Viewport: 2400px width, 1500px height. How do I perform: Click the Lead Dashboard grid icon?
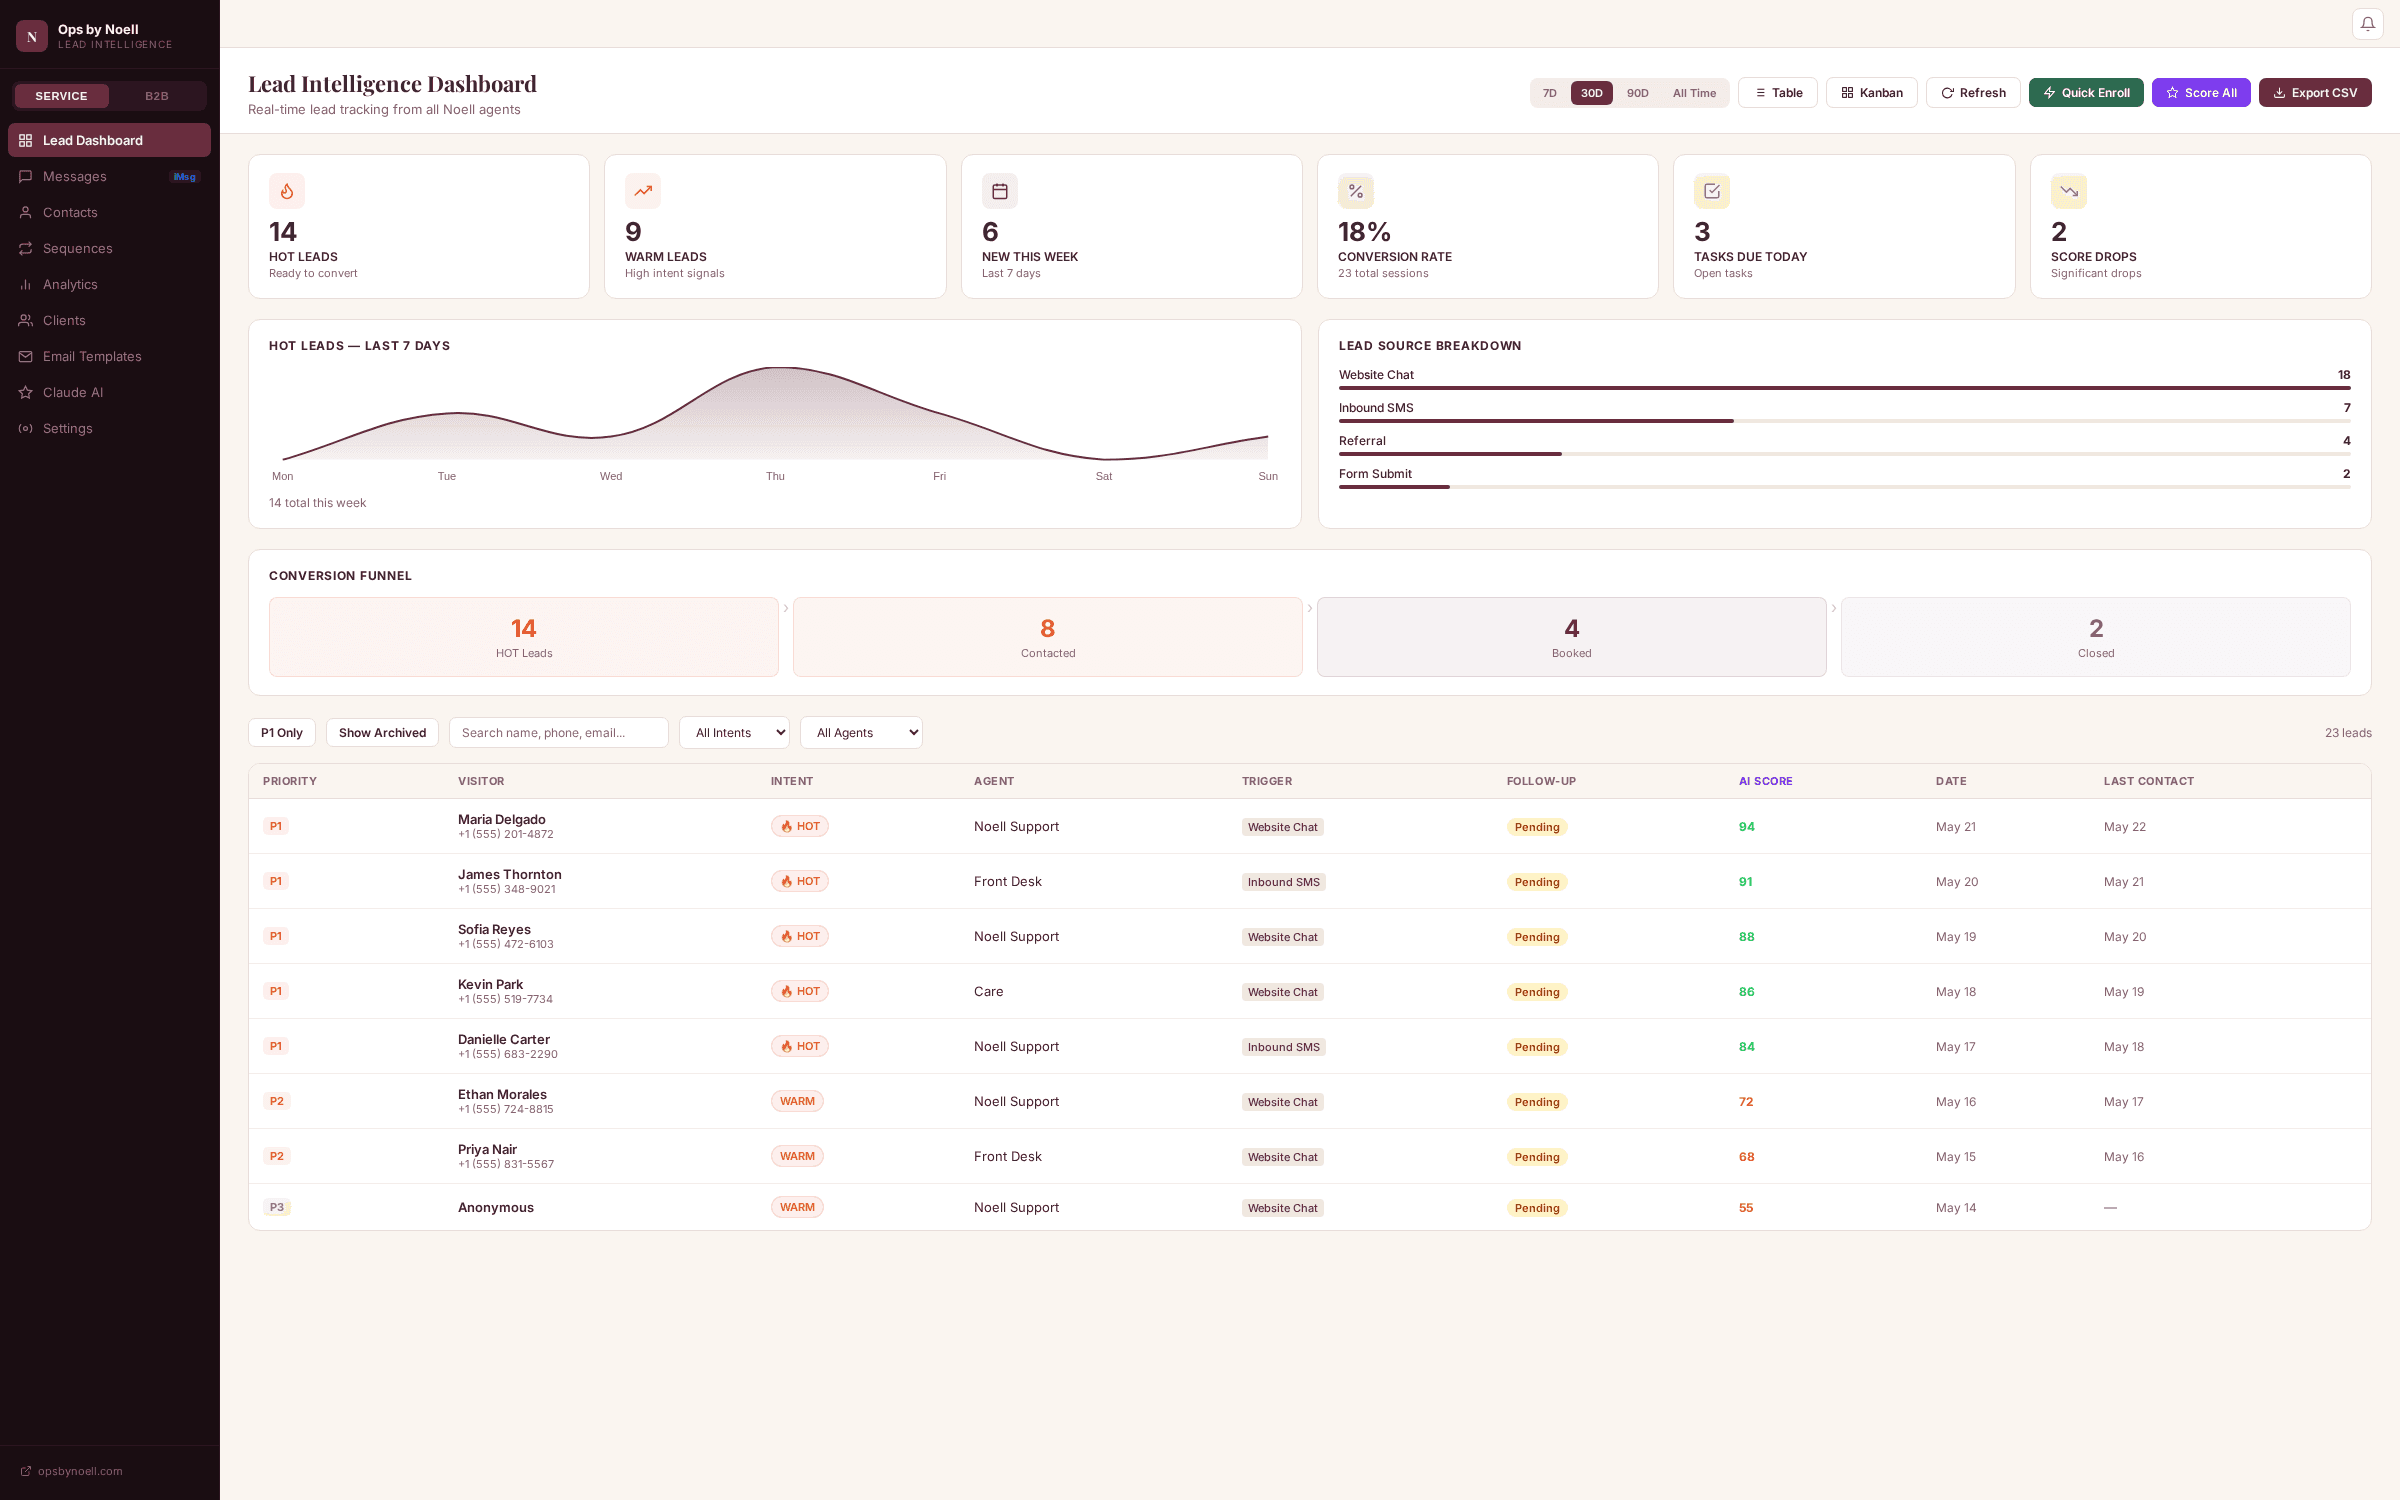pos(26,140)
